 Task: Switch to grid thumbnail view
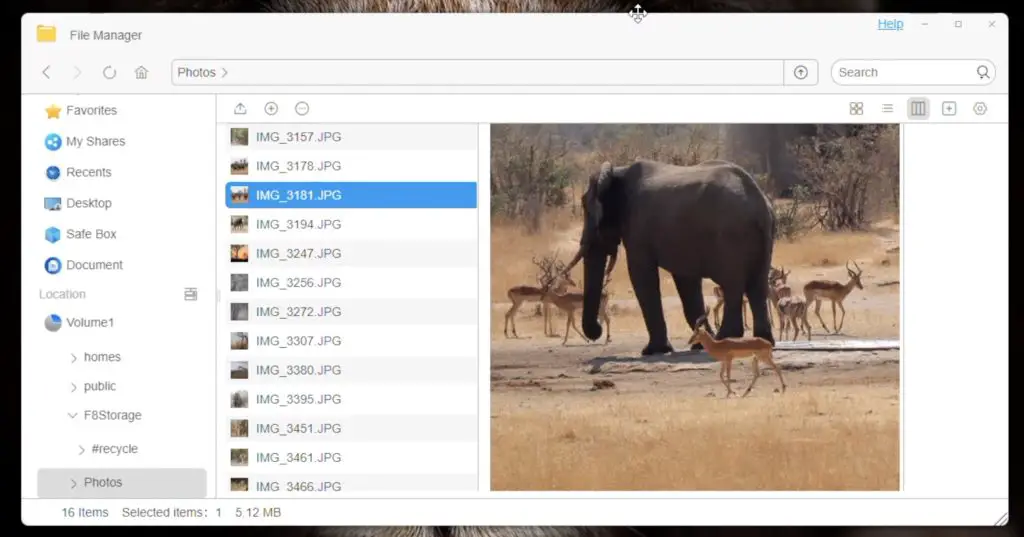[x=856, y=108]
